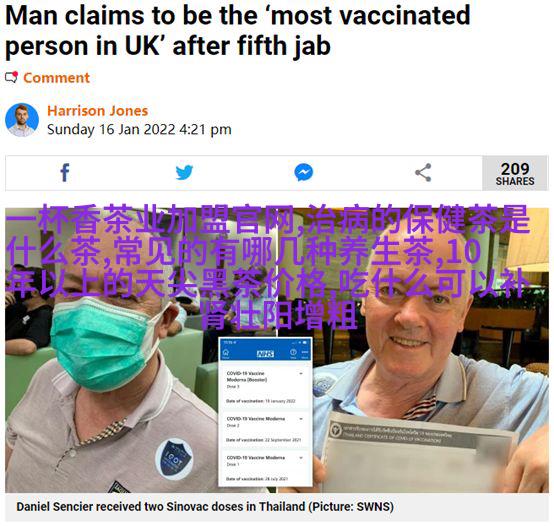Open the Daniel Sencier vaccination photo
Viewport: 554px width, 526px height.
(x=277, y=350)
